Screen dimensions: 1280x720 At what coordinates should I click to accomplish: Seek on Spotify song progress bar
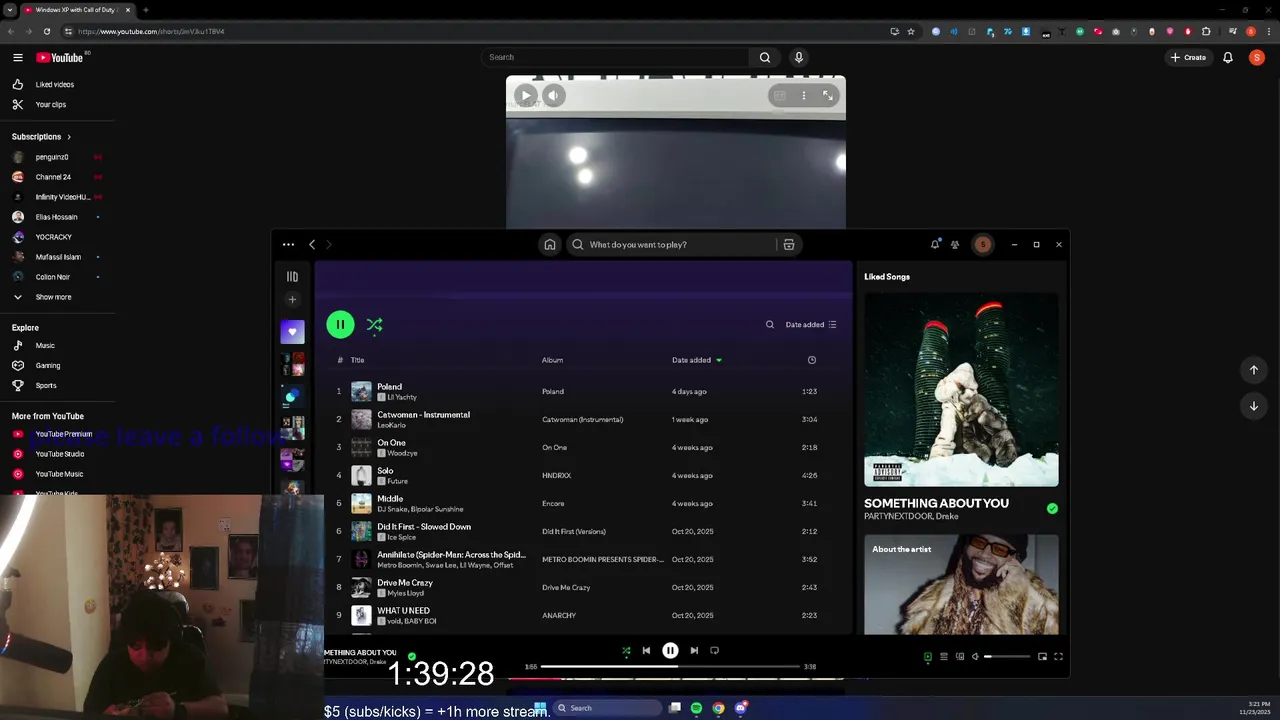670,666
